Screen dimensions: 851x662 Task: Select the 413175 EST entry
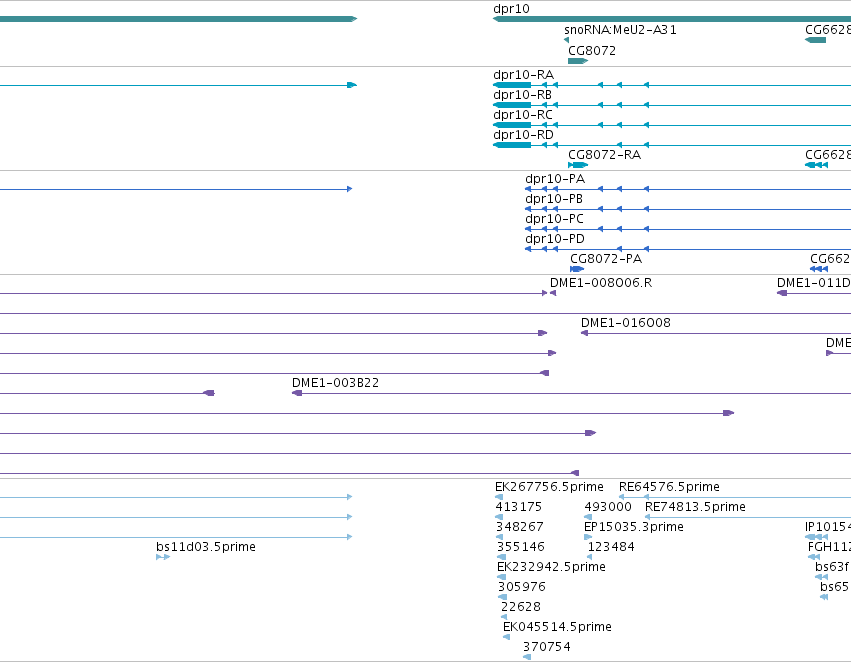(519, 507)
